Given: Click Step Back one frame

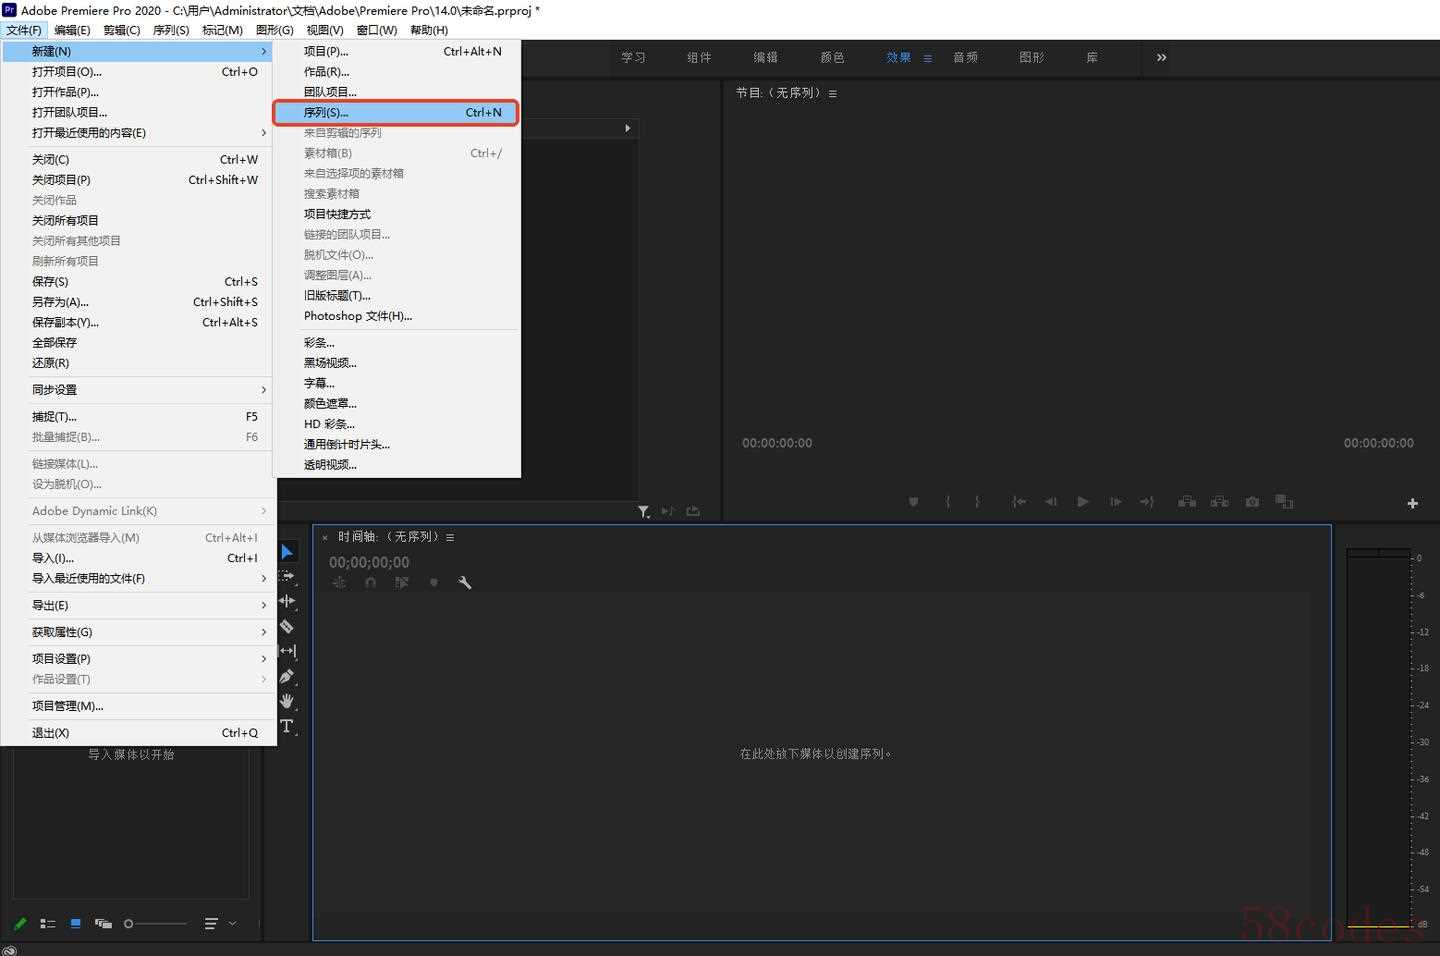Looking at the screenshot, I should [x=1051, y=502].
